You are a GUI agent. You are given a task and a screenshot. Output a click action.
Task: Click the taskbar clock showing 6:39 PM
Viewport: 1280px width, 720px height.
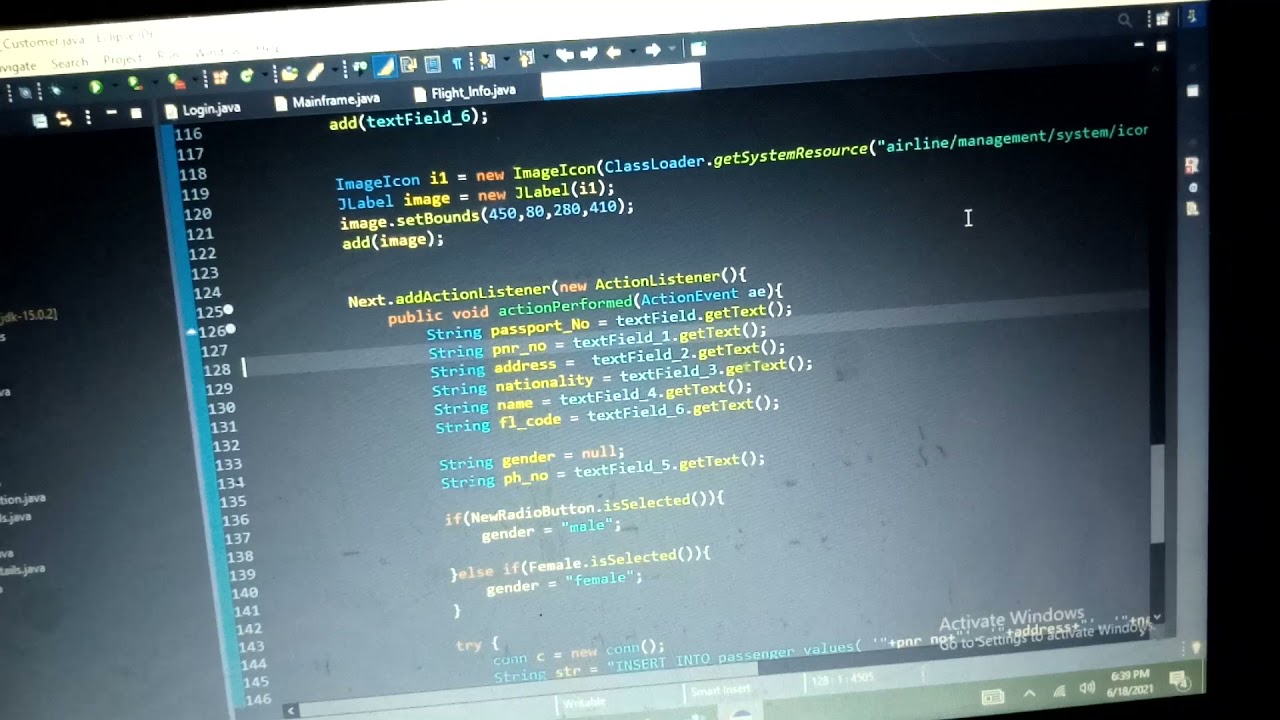pos(1128,682)
